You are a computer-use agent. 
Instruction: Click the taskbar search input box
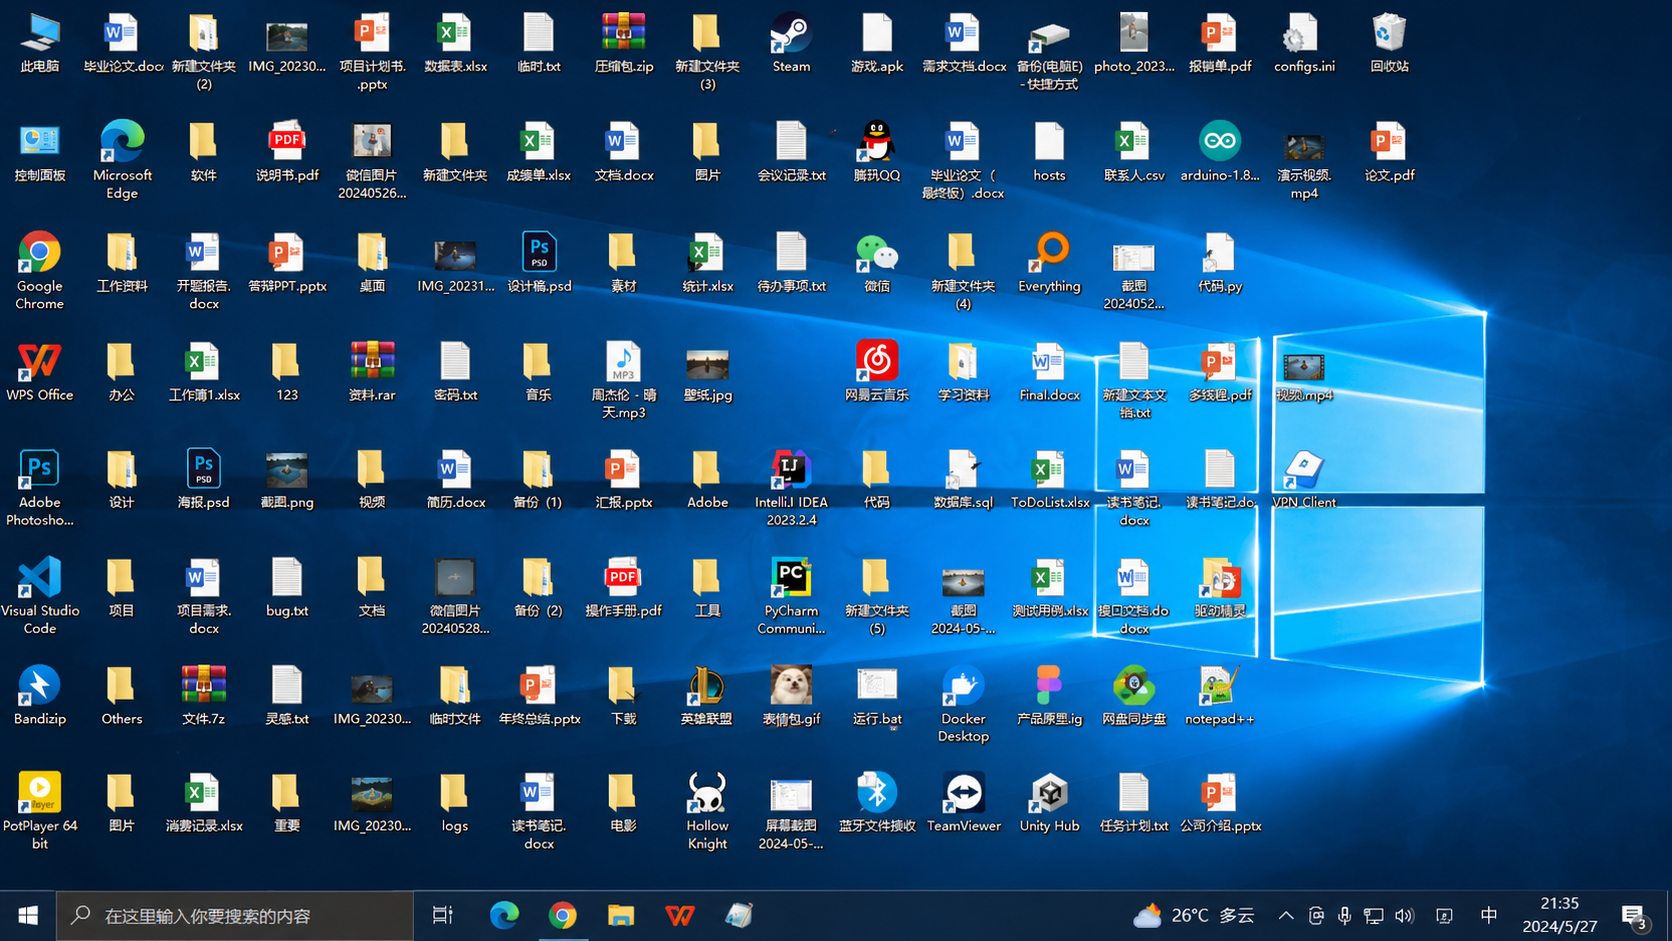point(235,915)
